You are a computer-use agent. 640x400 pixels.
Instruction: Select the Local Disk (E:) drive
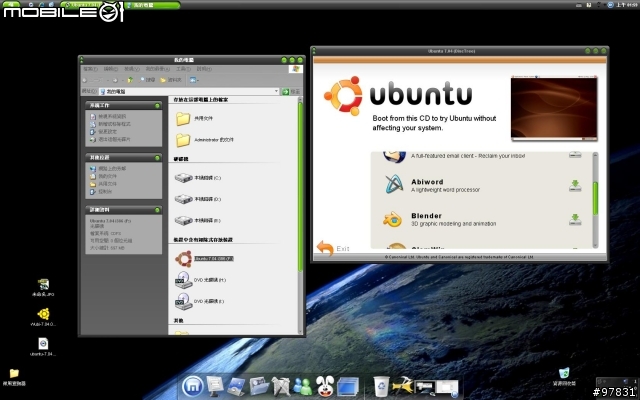point(198,220)
